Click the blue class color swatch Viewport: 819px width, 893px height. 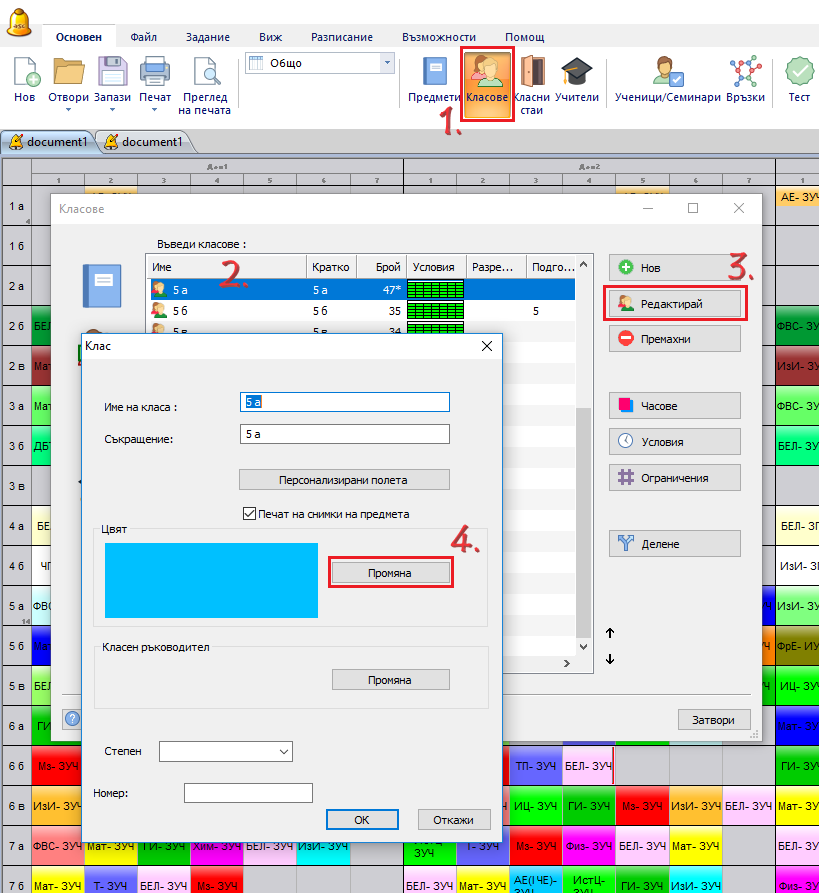[211, 581]
